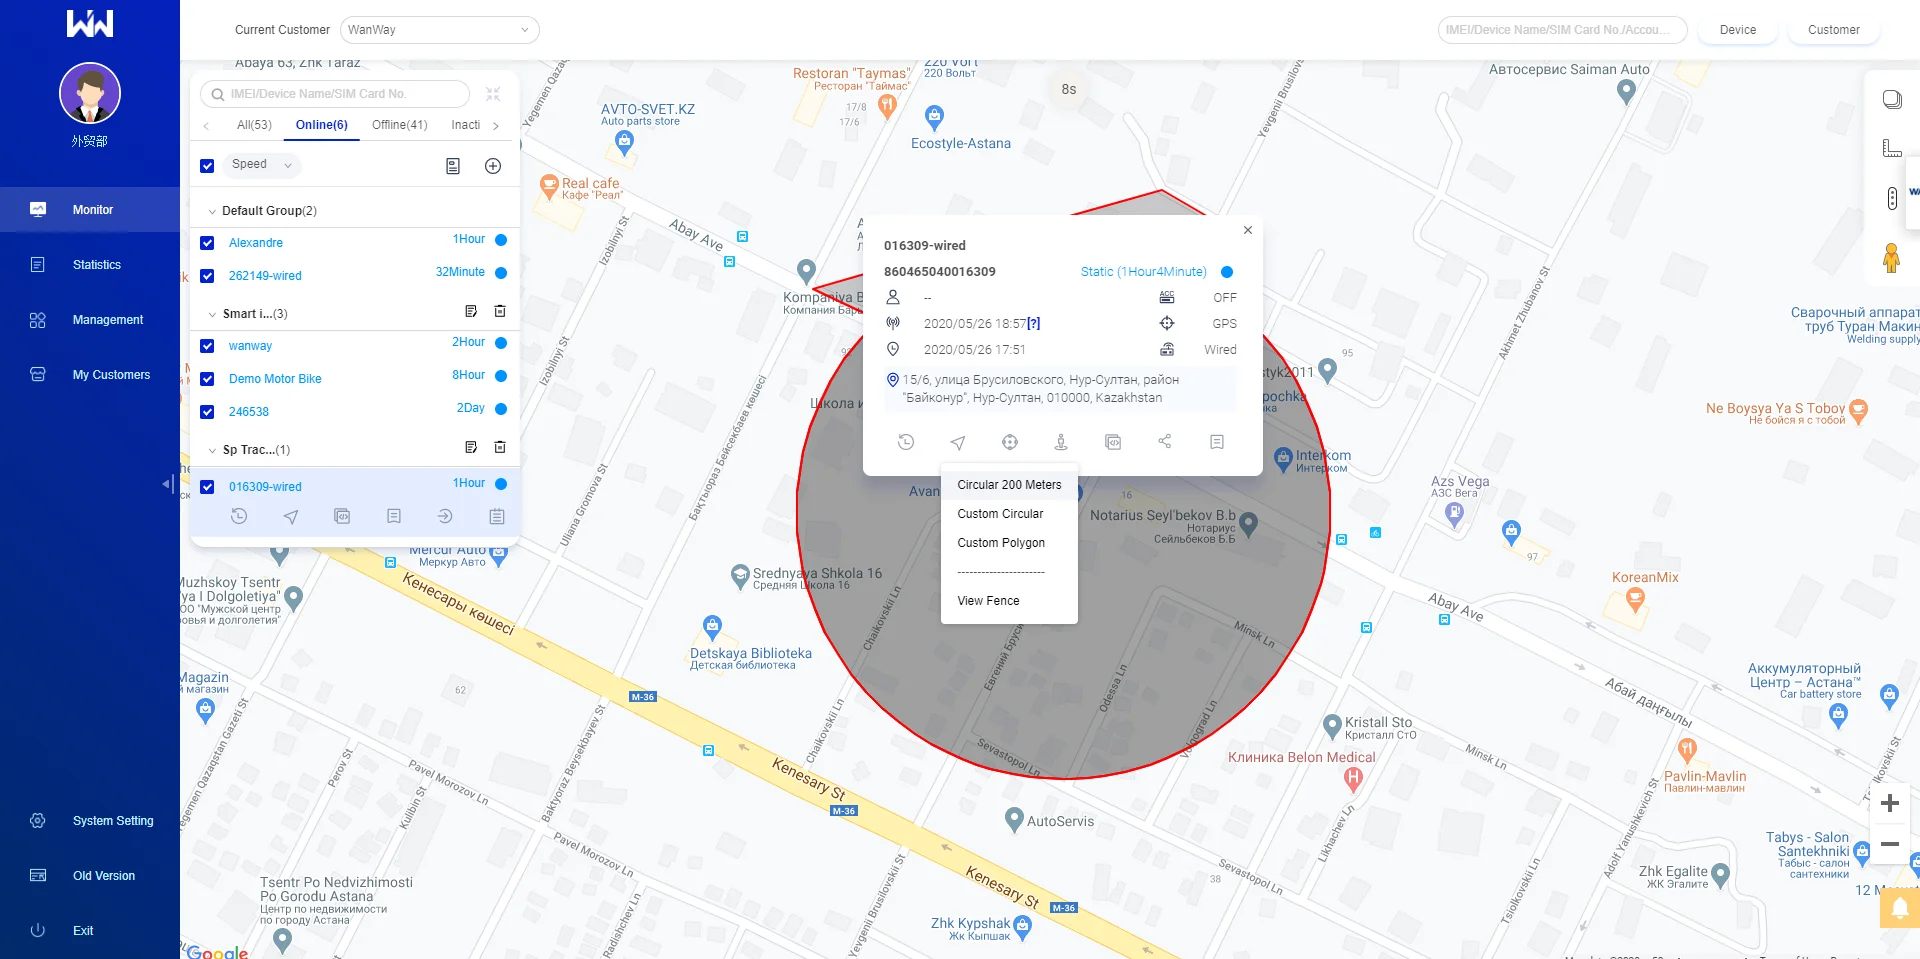Click details icon under 016309-wired row
The image size is (1920, 959).
(x=394, y=517)
